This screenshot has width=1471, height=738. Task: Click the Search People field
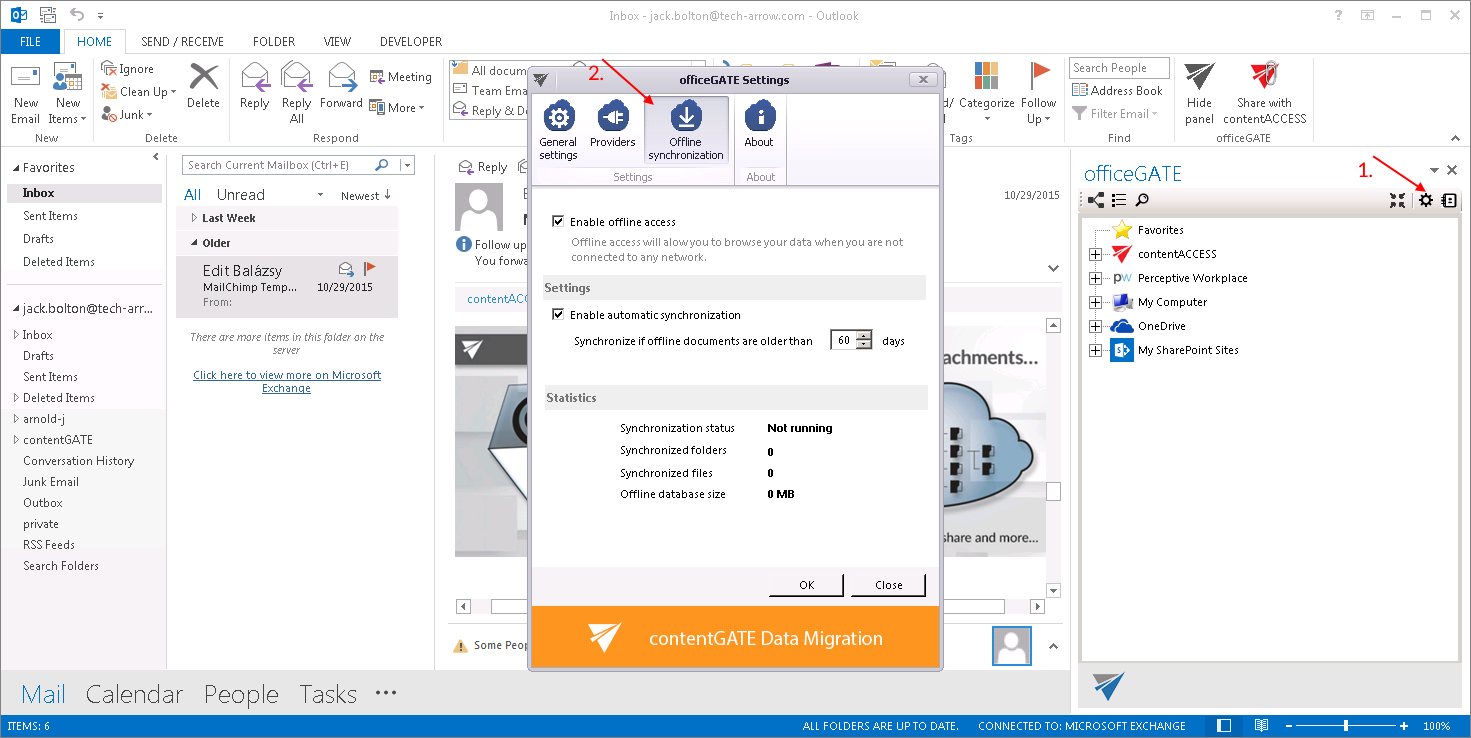[1120, 68]
